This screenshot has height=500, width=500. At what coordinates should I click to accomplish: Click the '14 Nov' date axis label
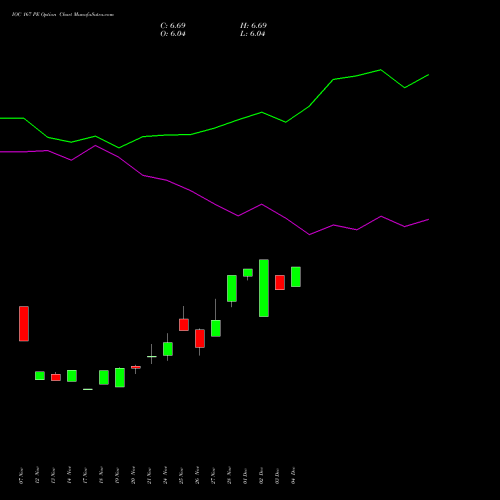[69, 476]
